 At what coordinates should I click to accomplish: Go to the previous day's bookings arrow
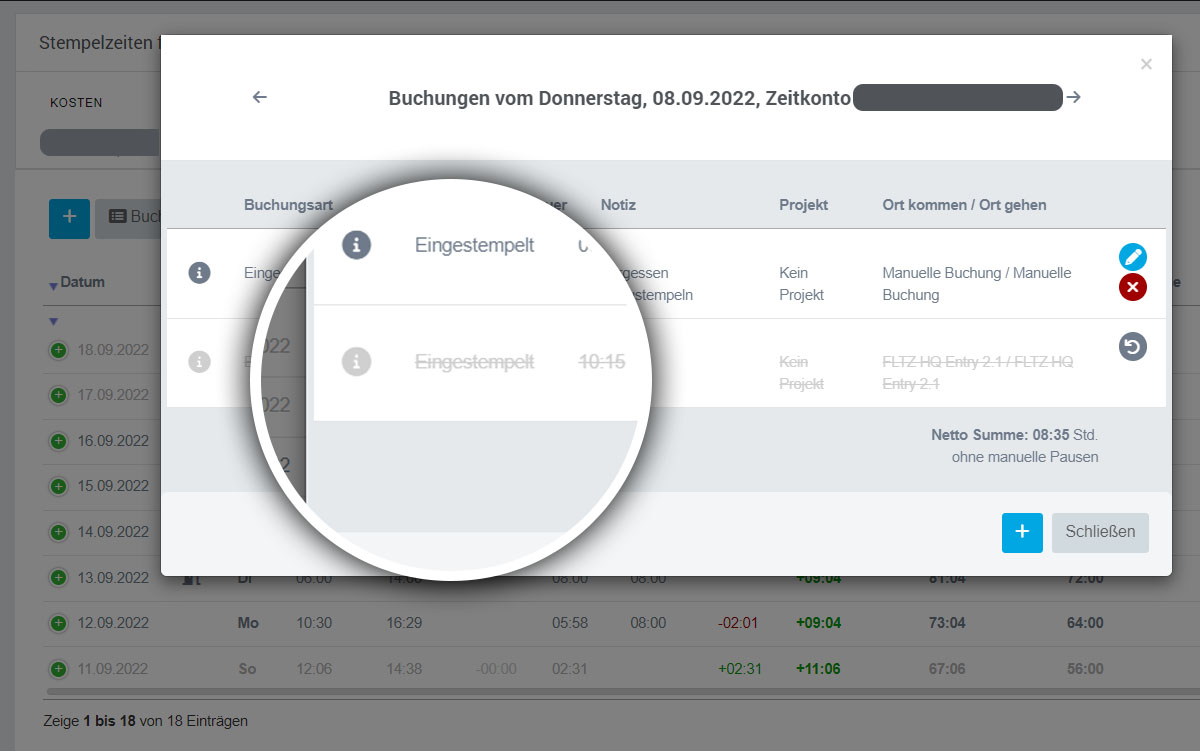click(260, 97)
